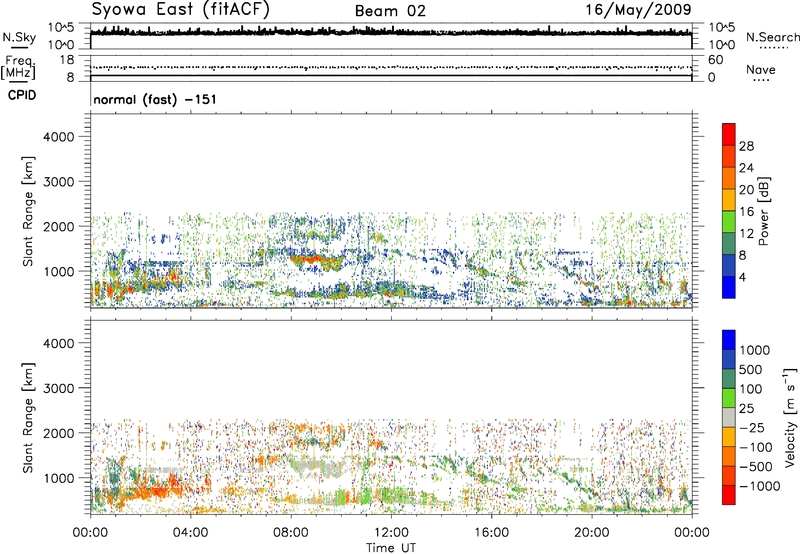The width and height of the screenshot is (800, 554).
Task: Click the Velocity scale value -25
Action: pos(752,427)
